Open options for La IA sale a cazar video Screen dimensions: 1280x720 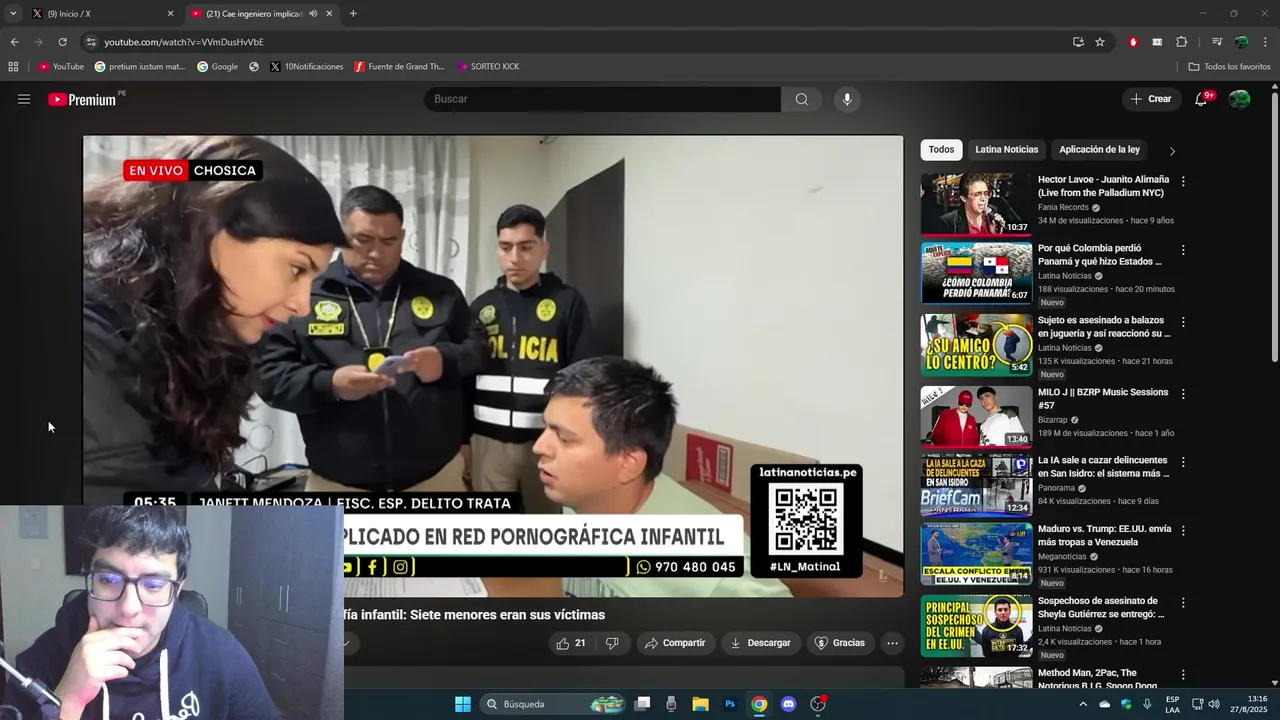[1183, 462]
